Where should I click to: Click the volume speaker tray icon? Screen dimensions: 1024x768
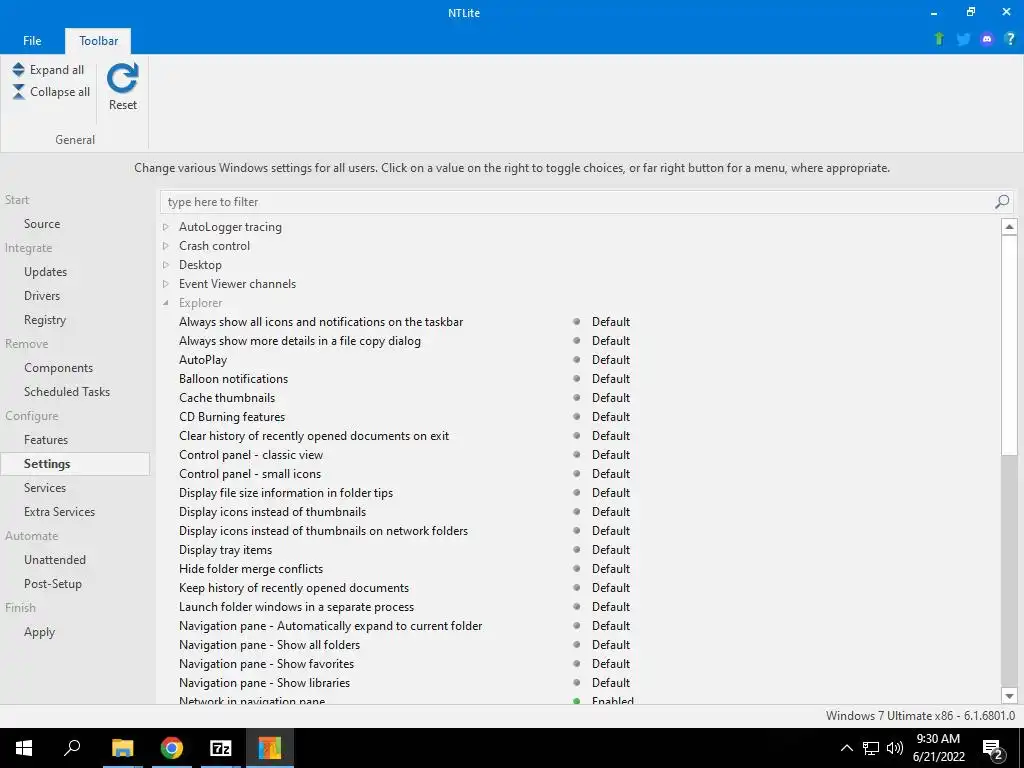pyautogui.click(x=895, y=748)
